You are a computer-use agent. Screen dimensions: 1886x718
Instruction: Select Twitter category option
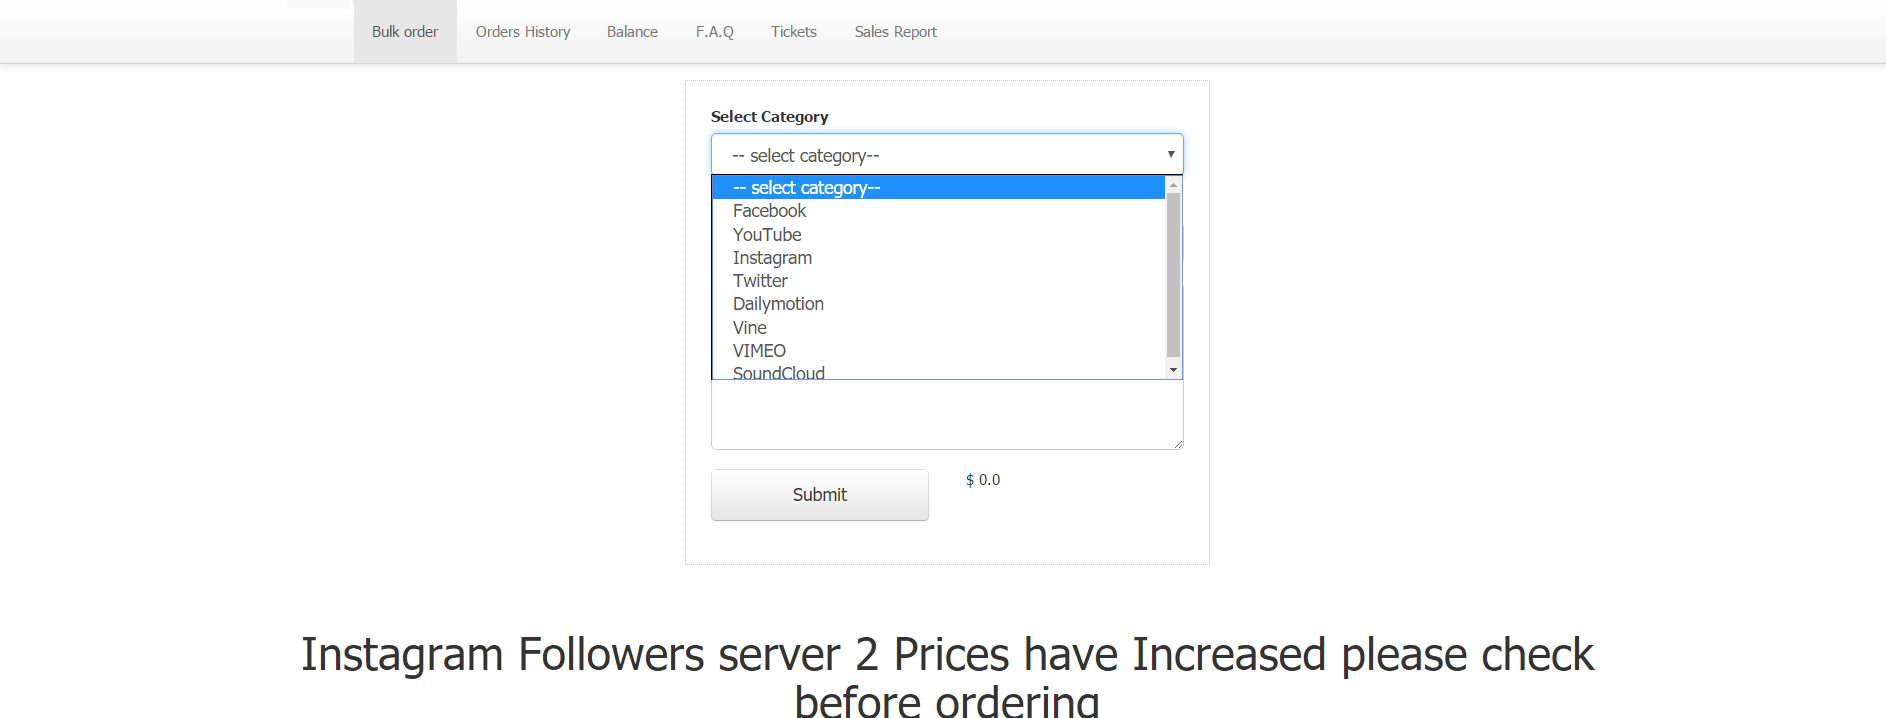[760, 281]
